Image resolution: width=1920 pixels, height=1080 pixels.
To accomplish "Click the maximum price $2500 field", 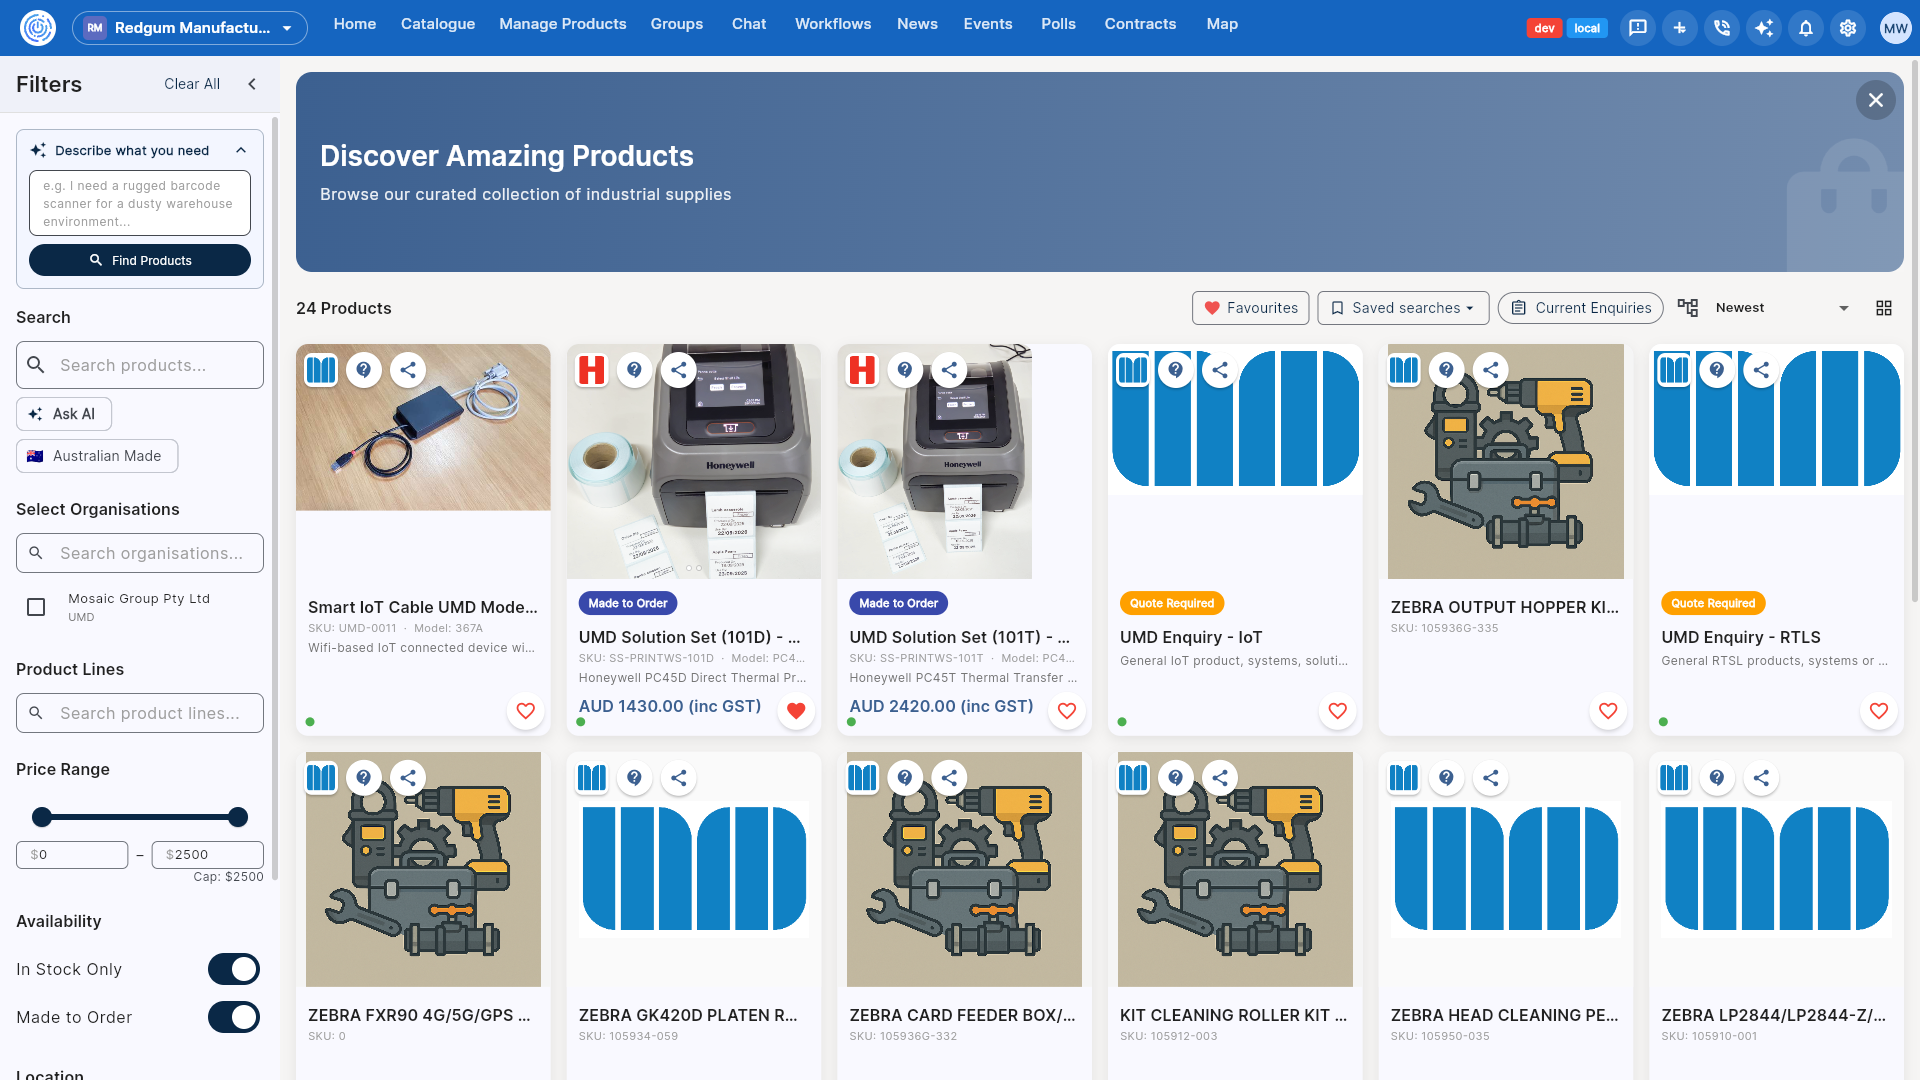I will pos(208,855).
